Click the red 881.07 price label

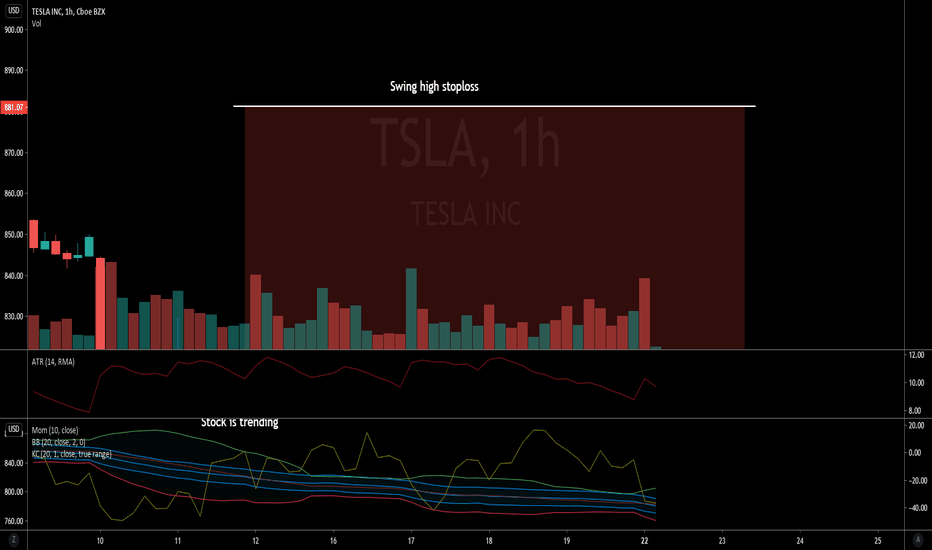(x=14, y=108)
